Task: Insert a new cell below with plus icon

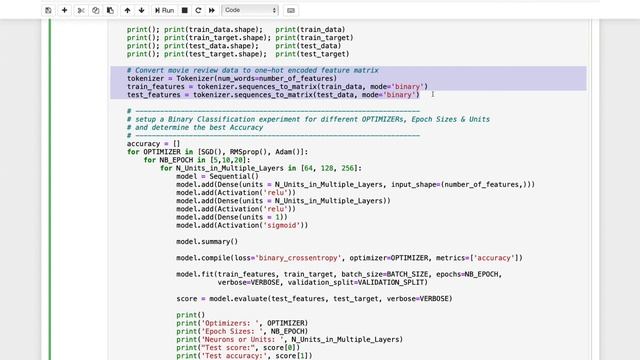Action: click(x=64, y=10)
